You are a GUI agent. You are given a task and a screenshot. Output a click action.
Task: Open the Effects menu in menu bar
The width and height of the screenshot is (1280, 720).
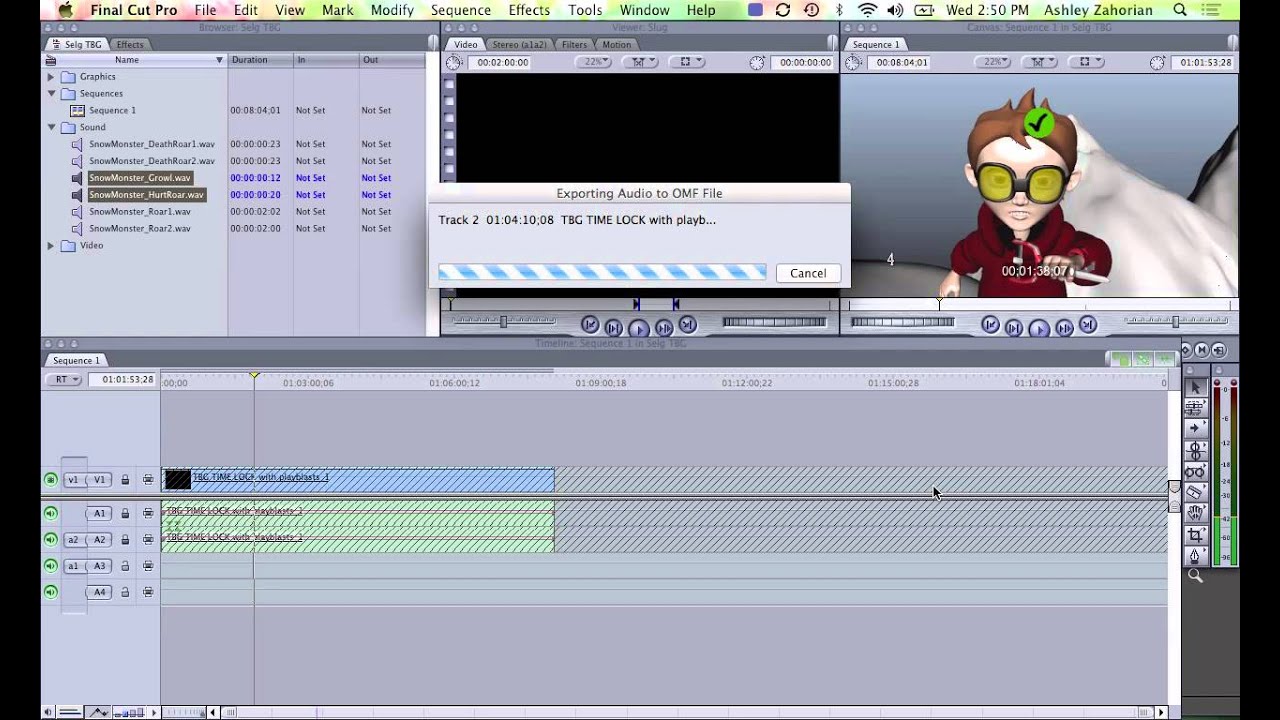coord(529,10)
